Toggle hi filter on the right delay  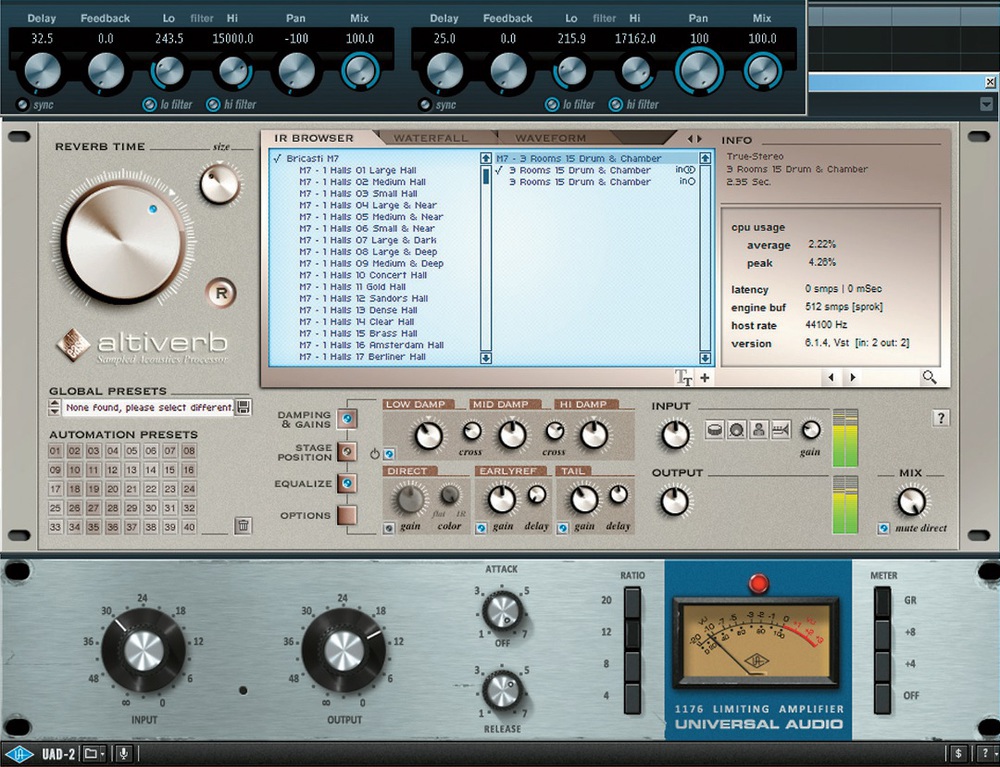coord(615,105)
